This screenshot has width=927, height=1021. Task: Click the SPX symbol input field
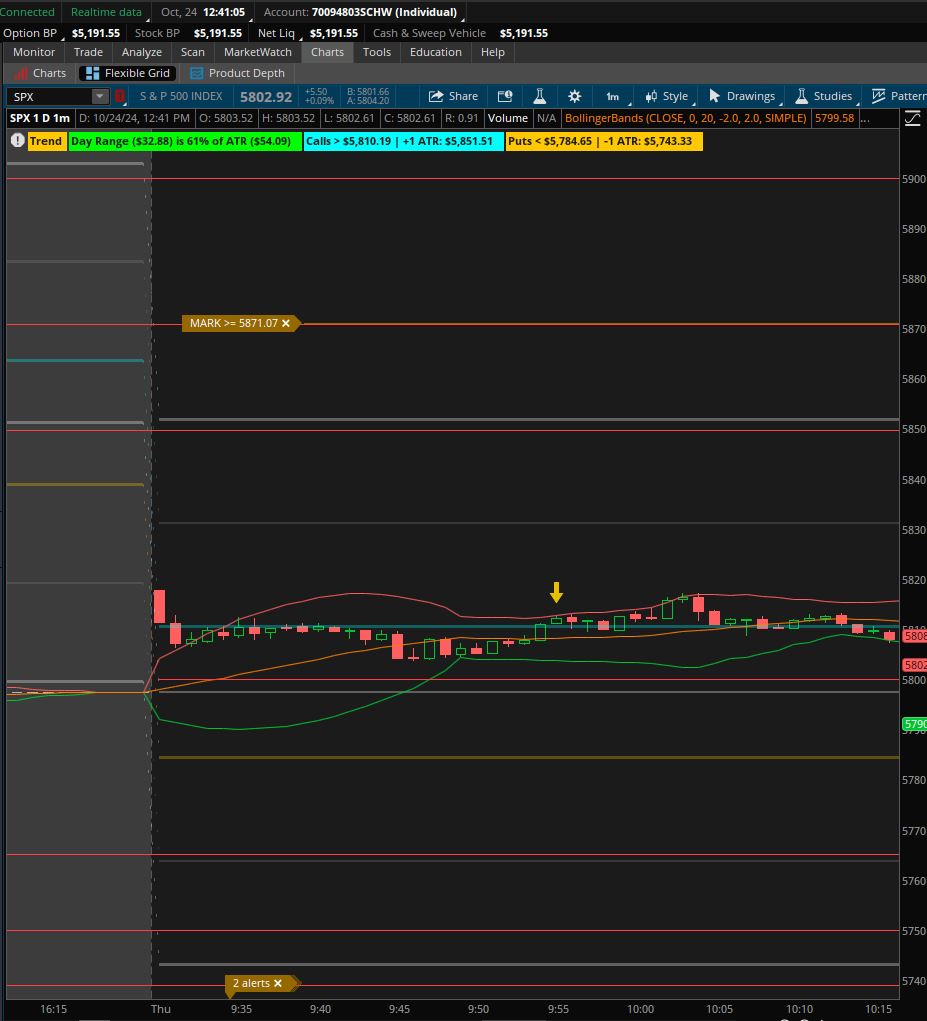pyautogui.click(x=49, y=96)
